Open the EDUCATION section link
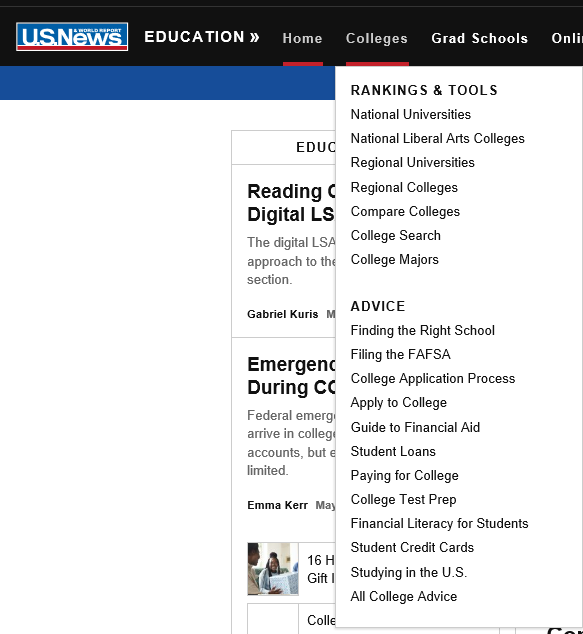 click(202, 37)
